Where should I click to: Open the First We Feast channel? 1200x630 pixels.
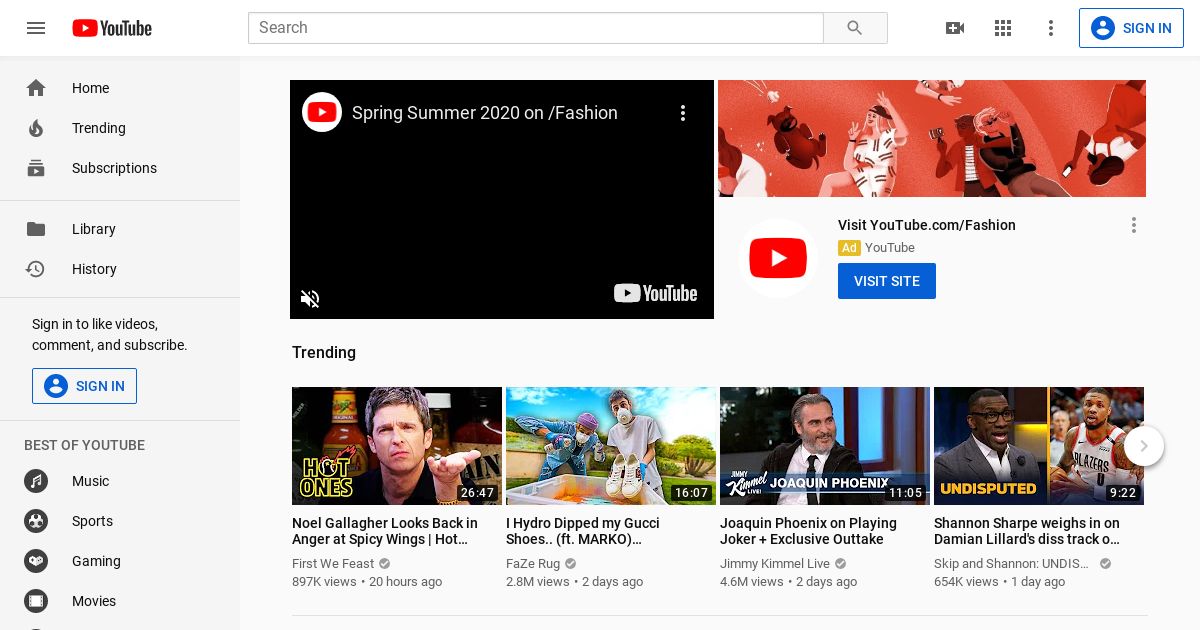(333, 564)
